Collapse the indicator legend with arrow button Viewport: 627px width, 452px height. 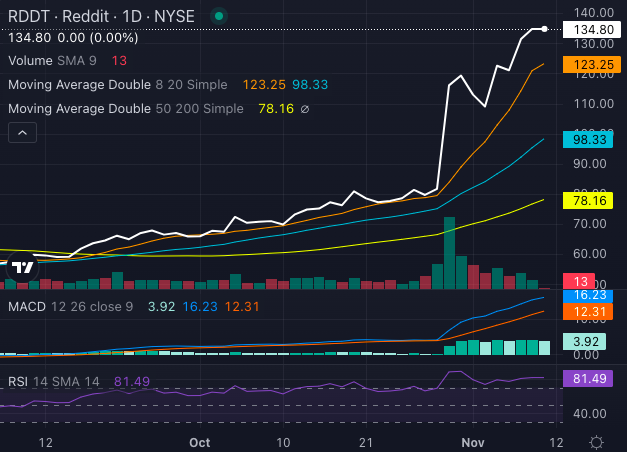pos(23,132)
